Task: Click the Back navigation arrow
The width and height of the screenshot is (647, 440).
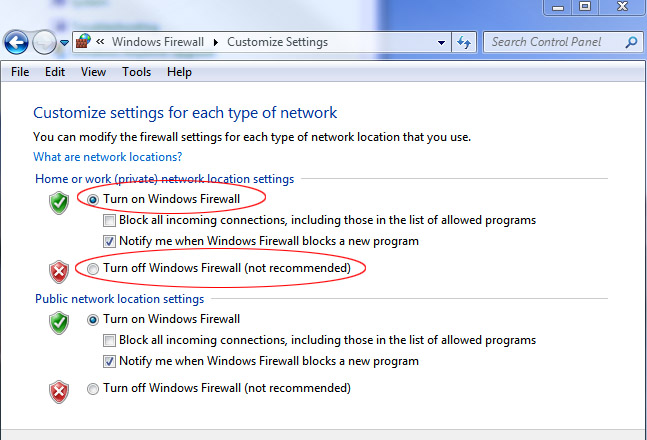Action: (x=17, y=43)
